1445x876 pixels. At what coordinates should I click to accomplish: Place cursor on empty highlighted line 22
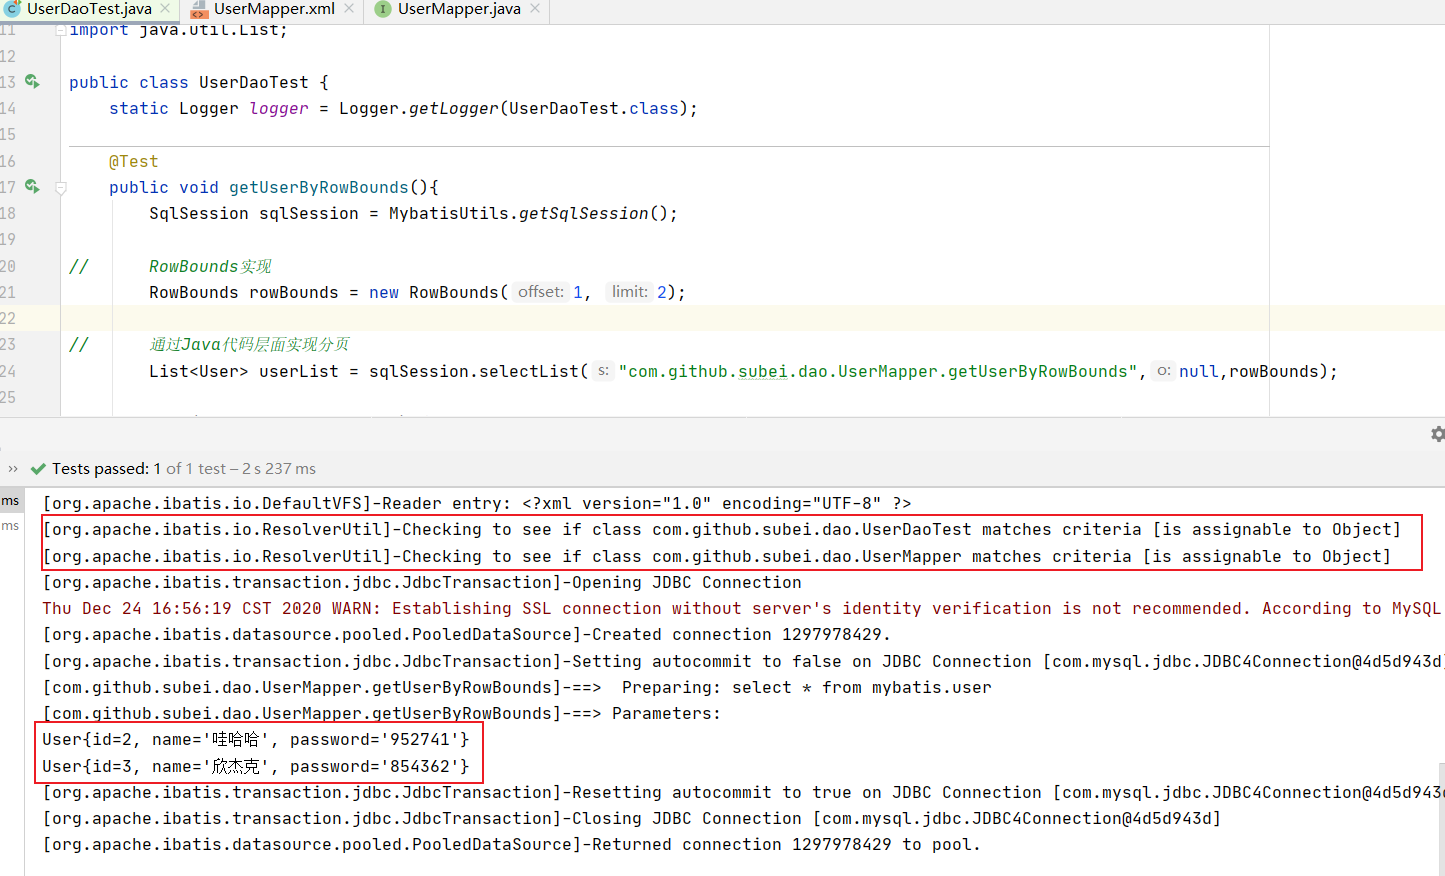(x=600, y=318)
